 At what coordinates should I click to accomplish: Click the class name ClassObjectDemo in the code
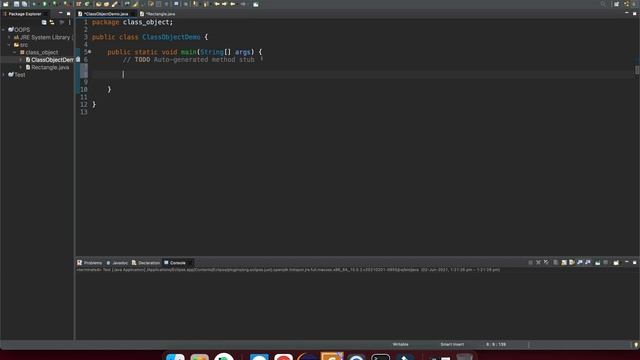tap(171, 37)
